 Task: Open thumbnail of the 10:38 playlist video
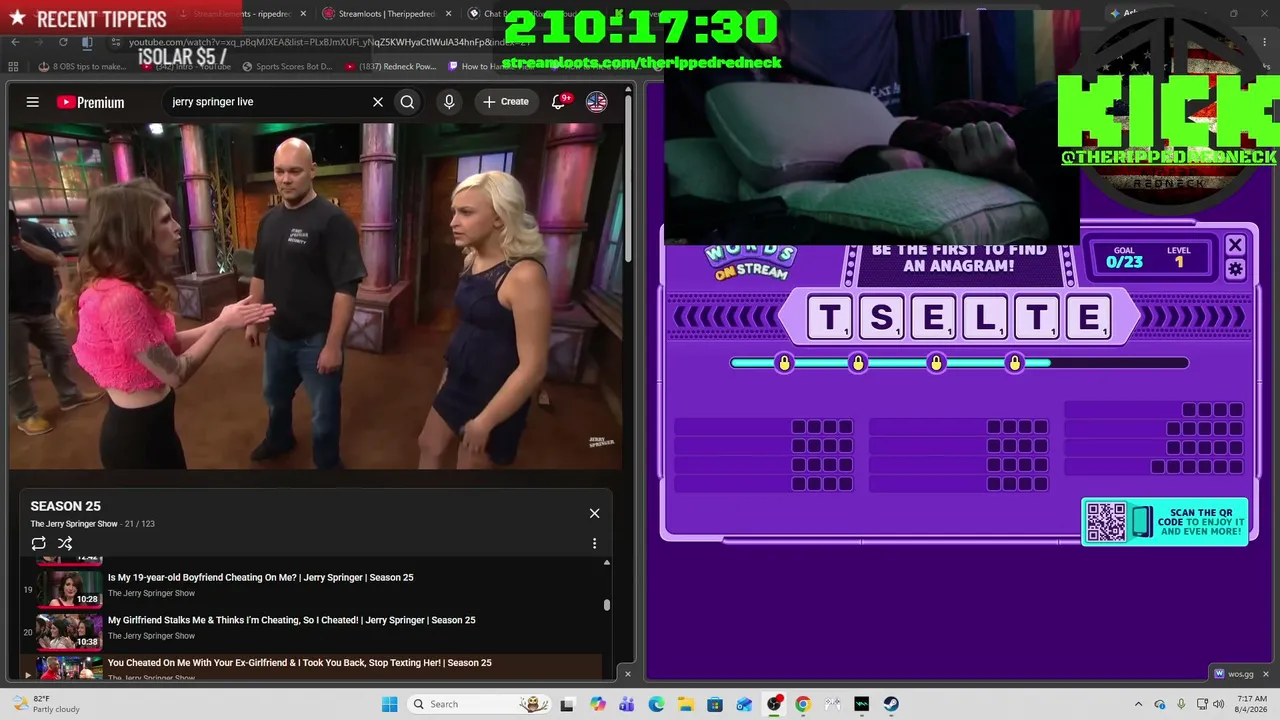(70, 632)
